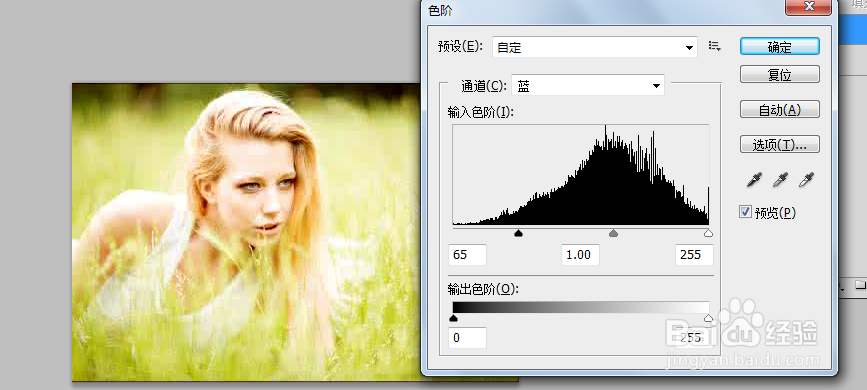Click the 确定 button
The image size is (867, 390).
tap(780, 47)
